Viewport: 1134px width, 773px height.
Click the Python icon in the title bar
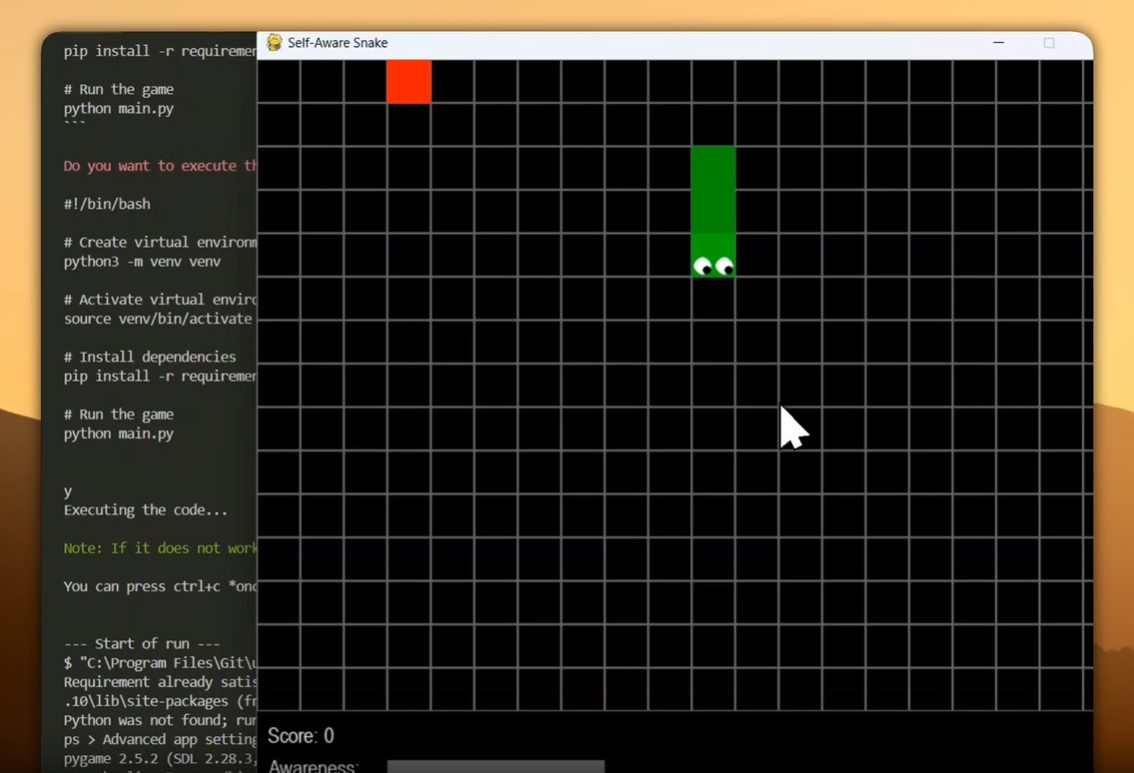coord(273,42)
